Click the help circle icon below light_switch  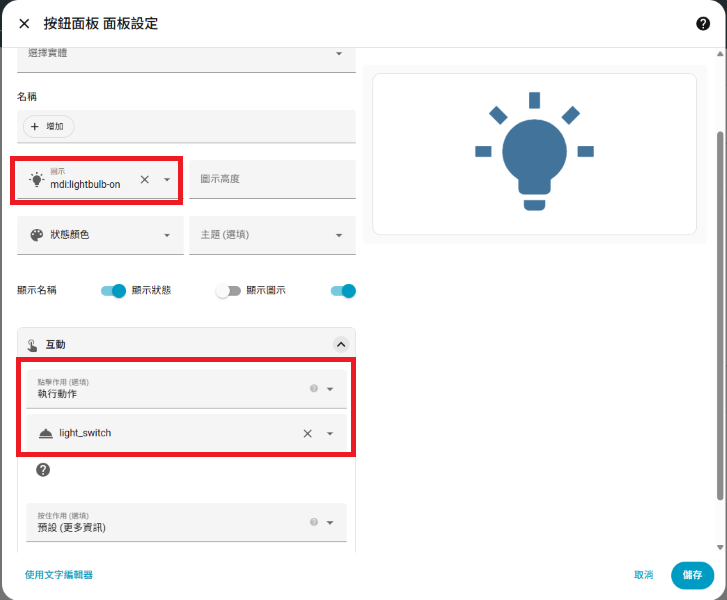[43, 470]
